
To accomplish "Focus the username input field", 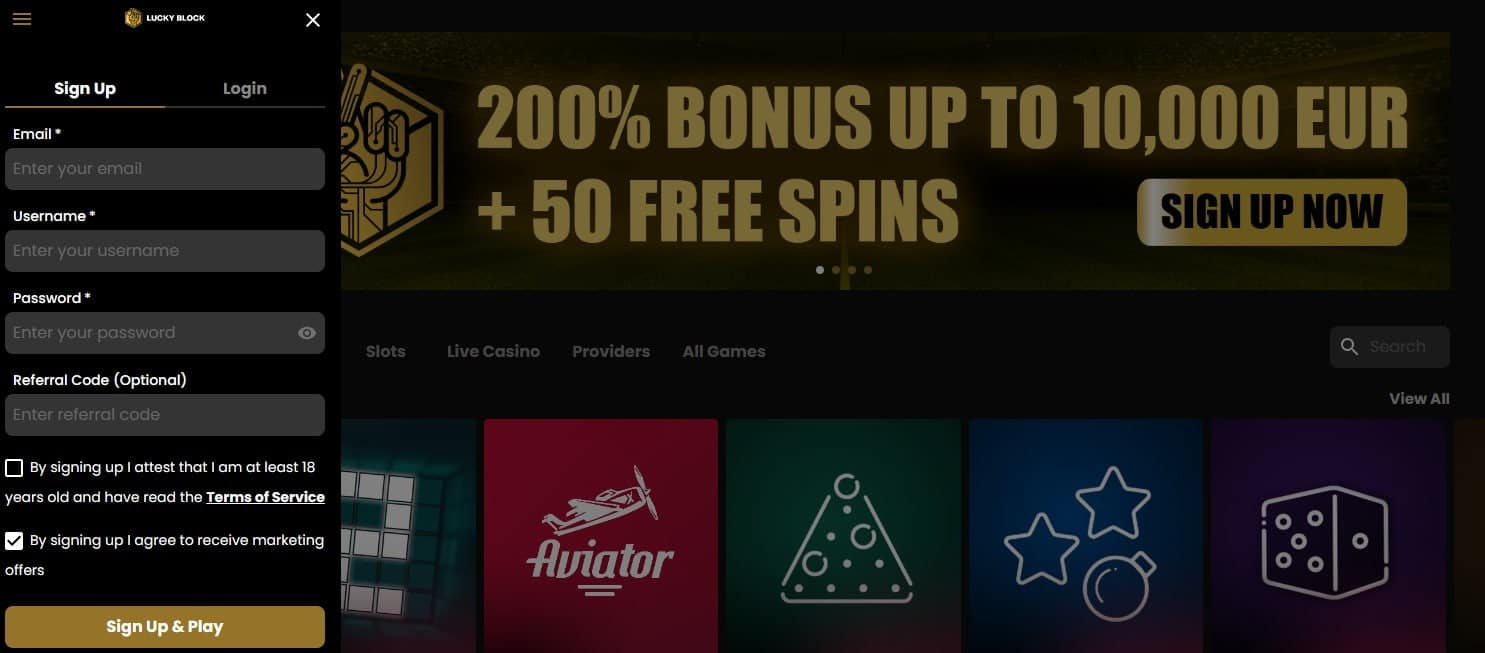I will point(165,251).
